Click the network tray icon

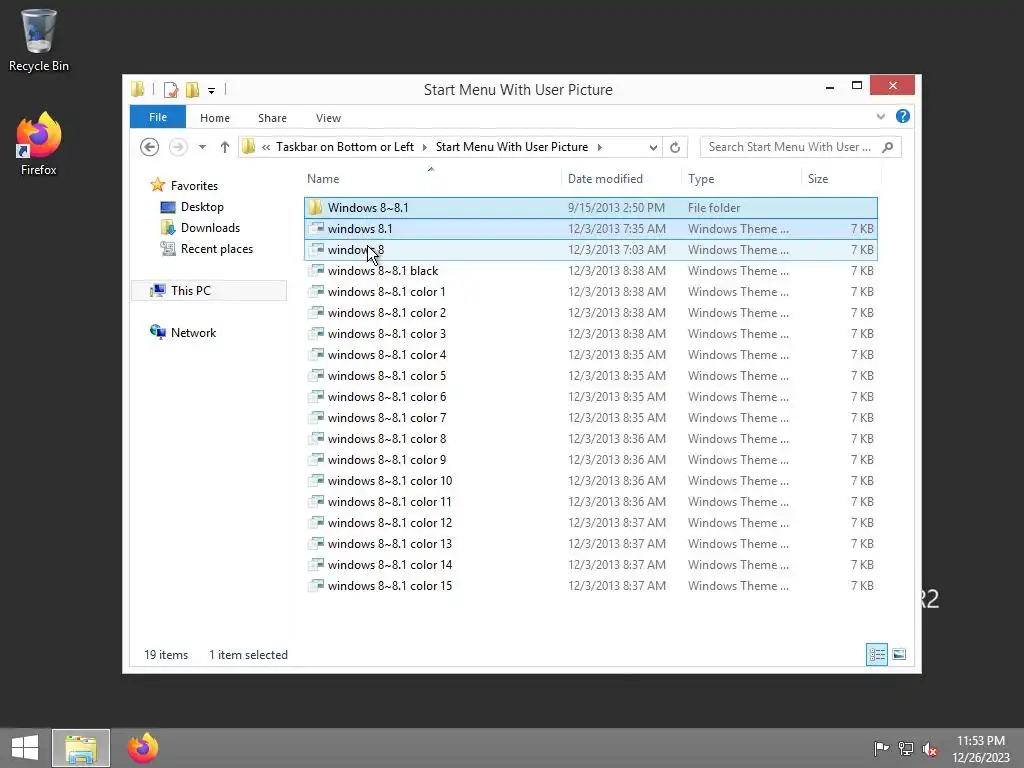[905, 748]
